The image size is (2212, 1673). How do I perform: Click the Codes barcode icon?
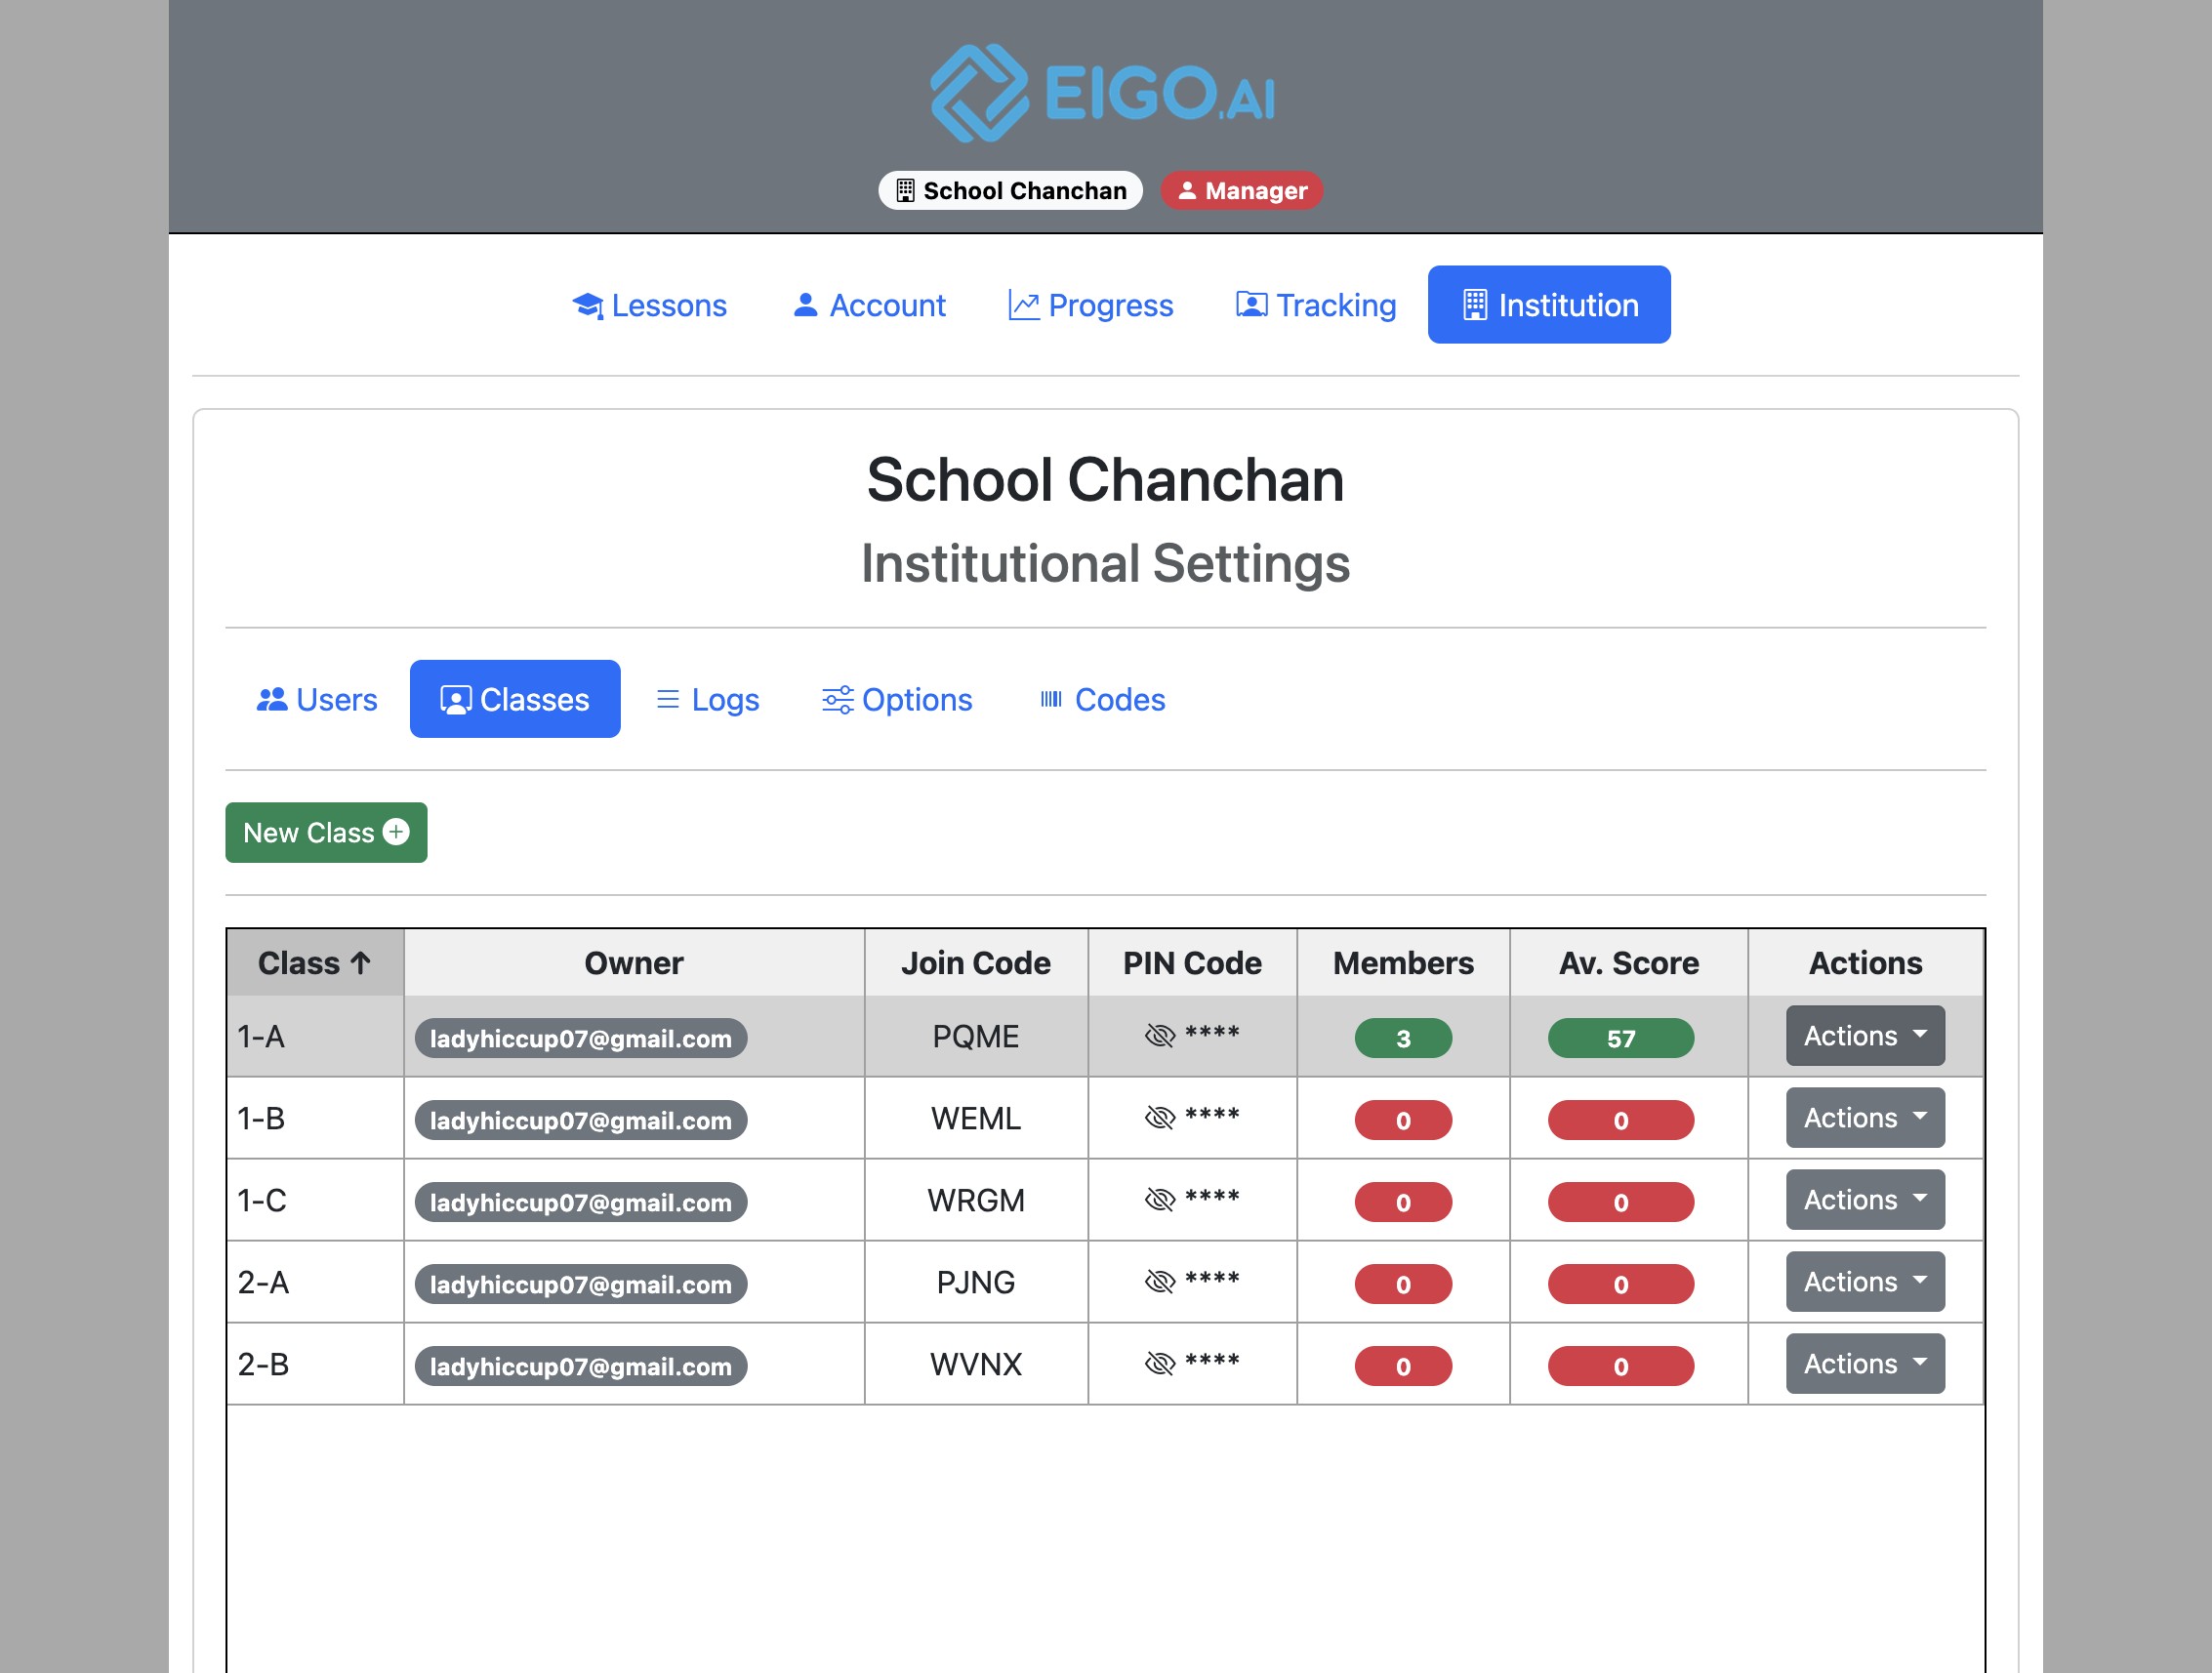[x=1051, y=699]
